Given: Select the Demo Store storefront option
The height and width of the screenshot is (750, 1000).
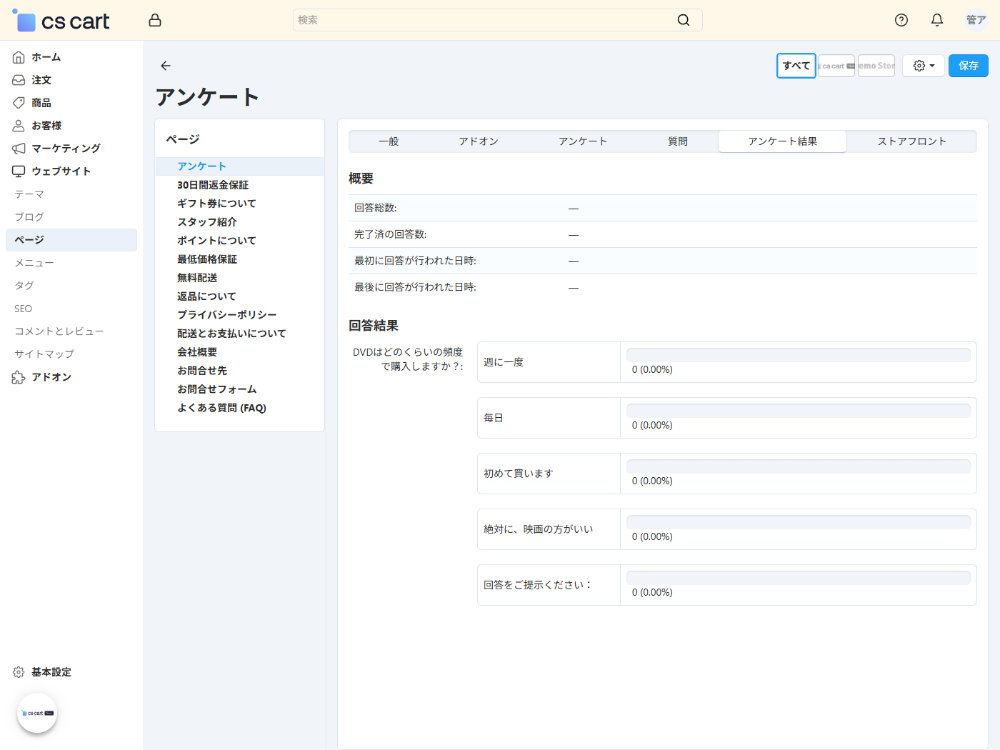Looking at the screenshot, I should point(876,65).
